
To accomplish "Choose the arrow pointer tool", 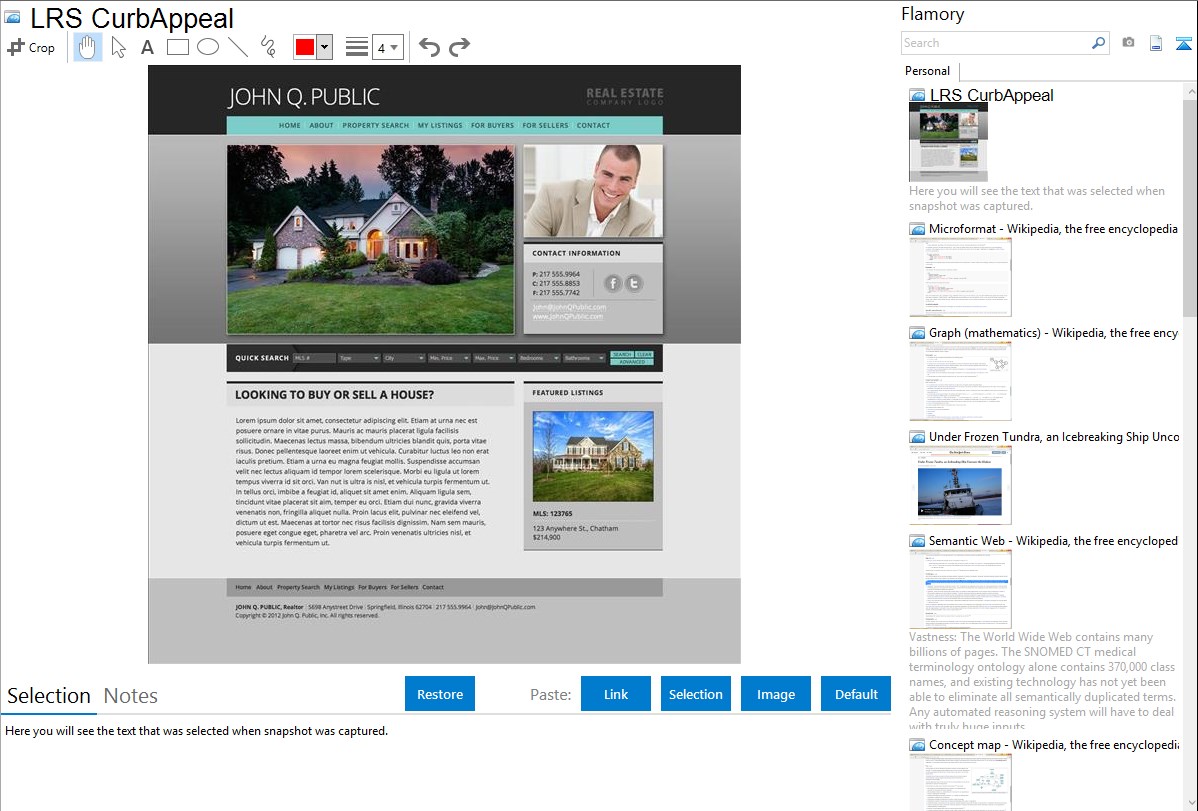I will coord(119,47).
